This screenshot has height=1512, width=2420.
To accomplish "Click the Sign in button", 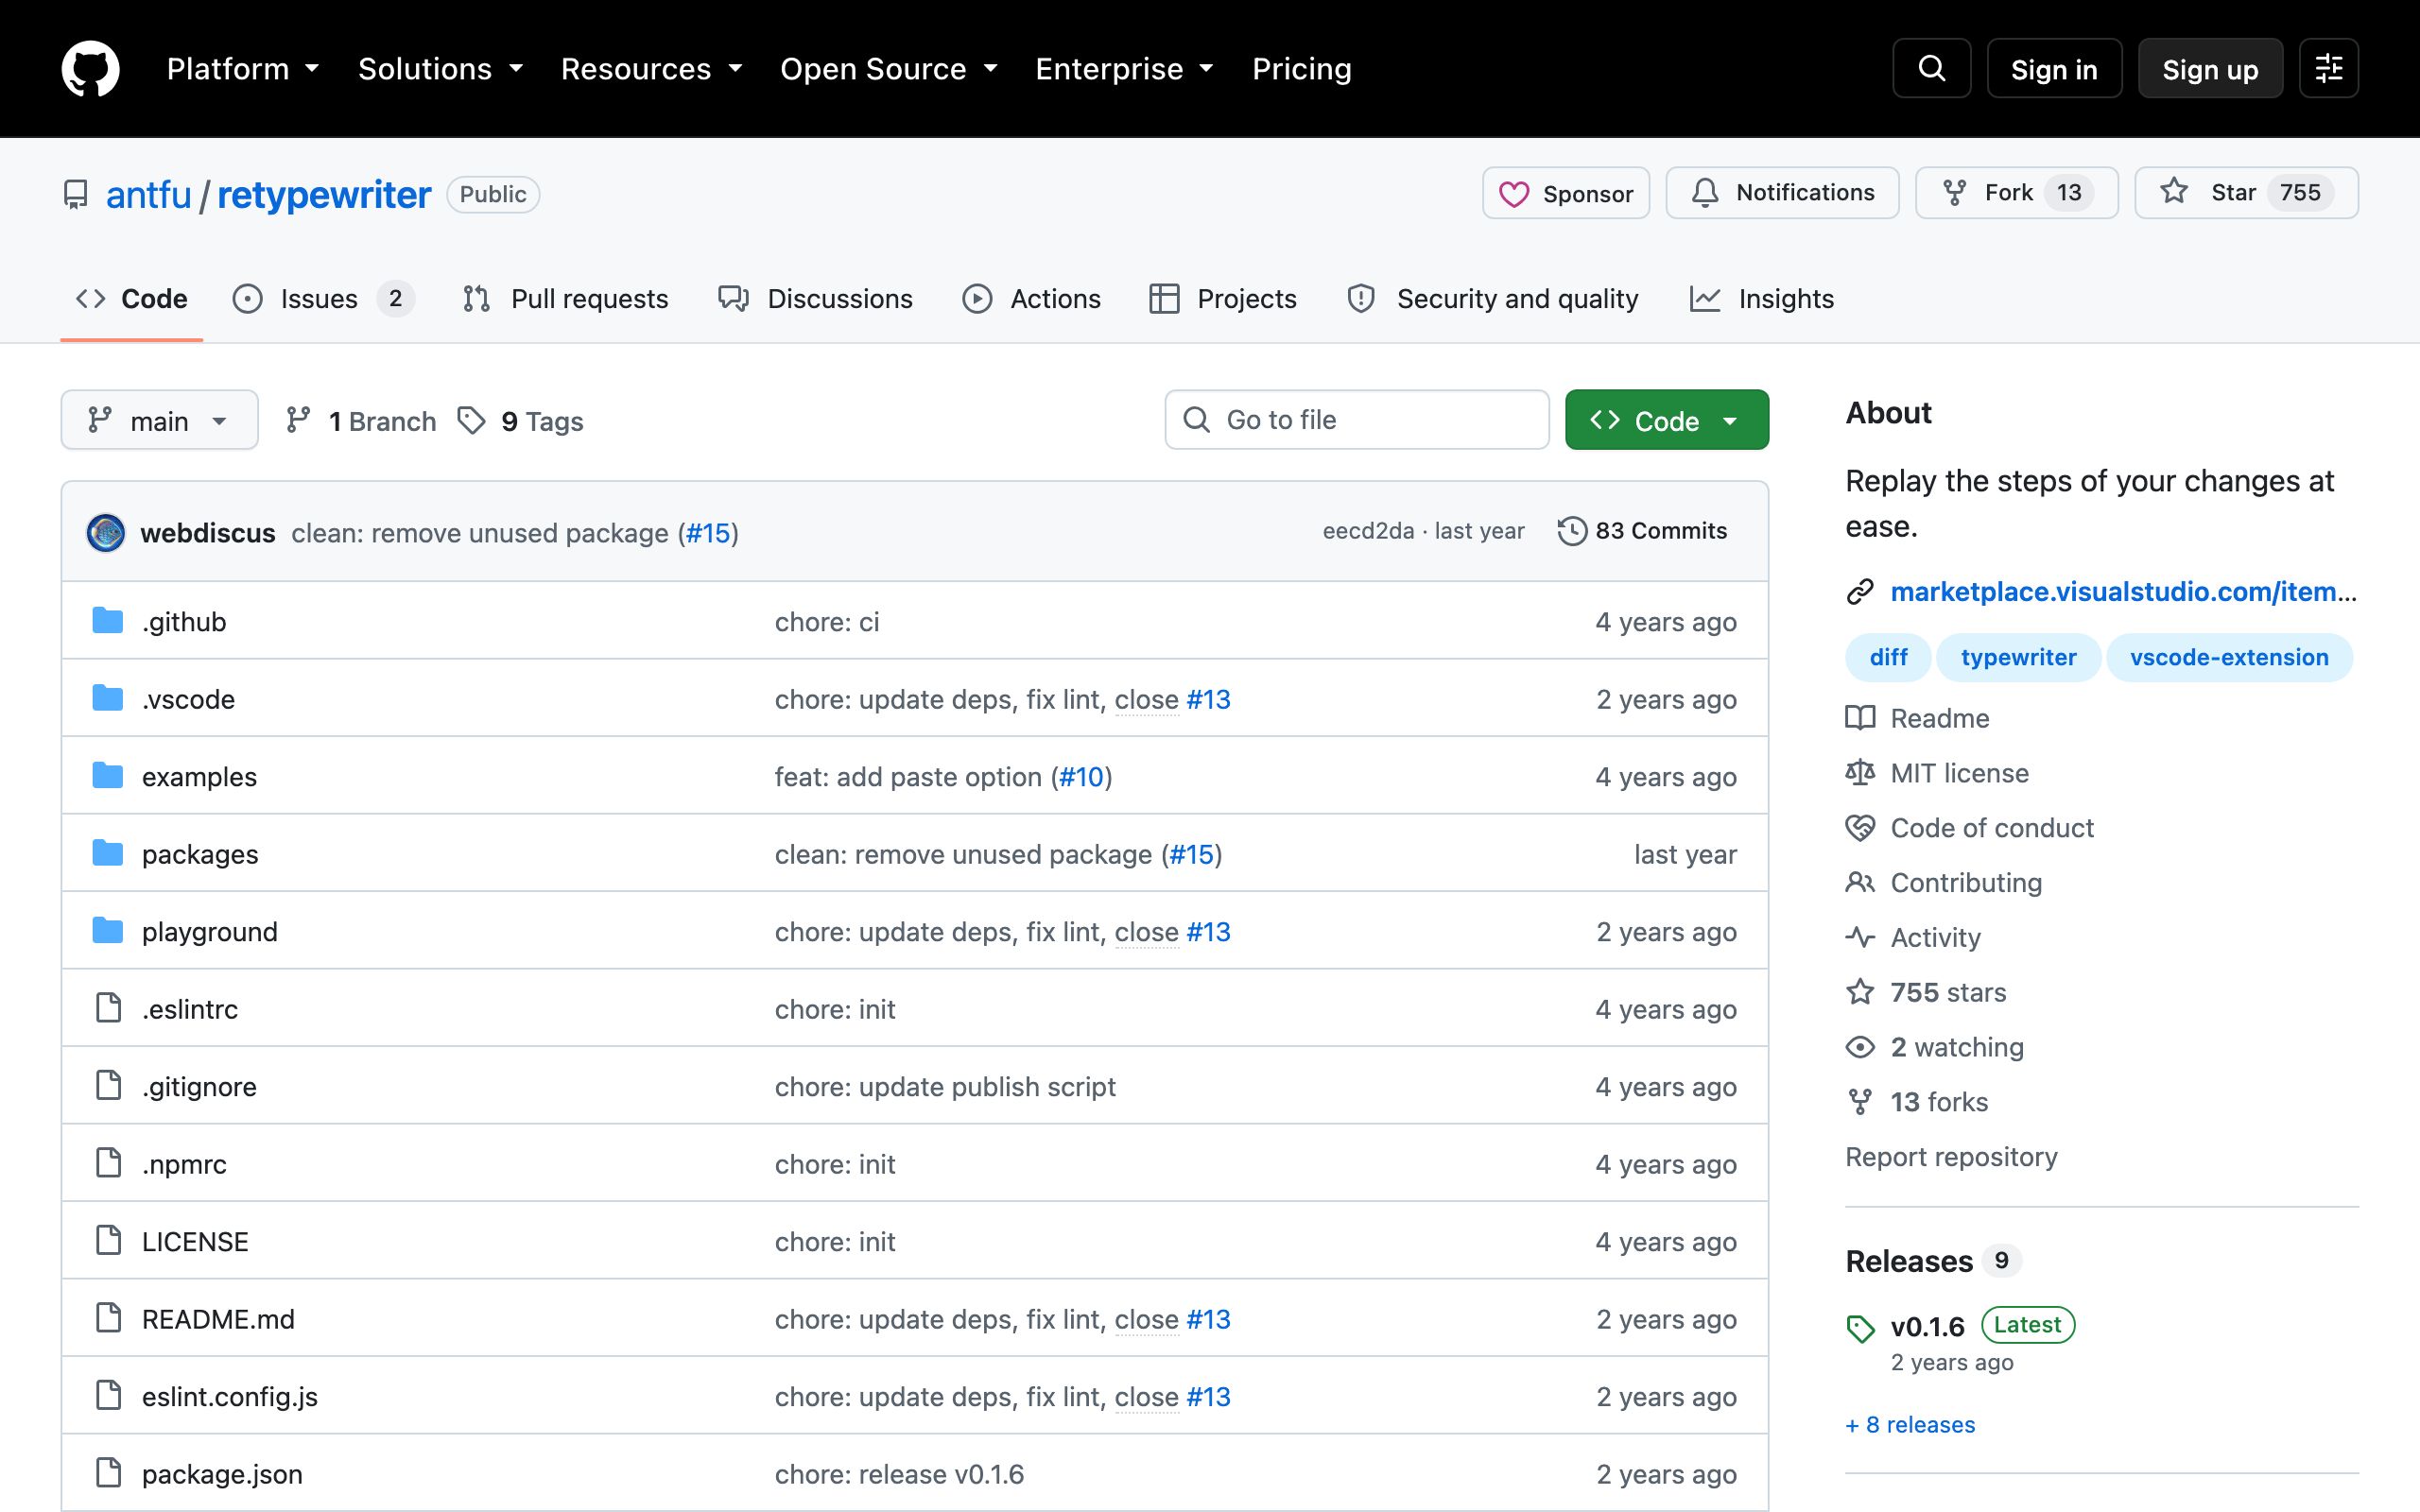I will (x=2054, y=69).
